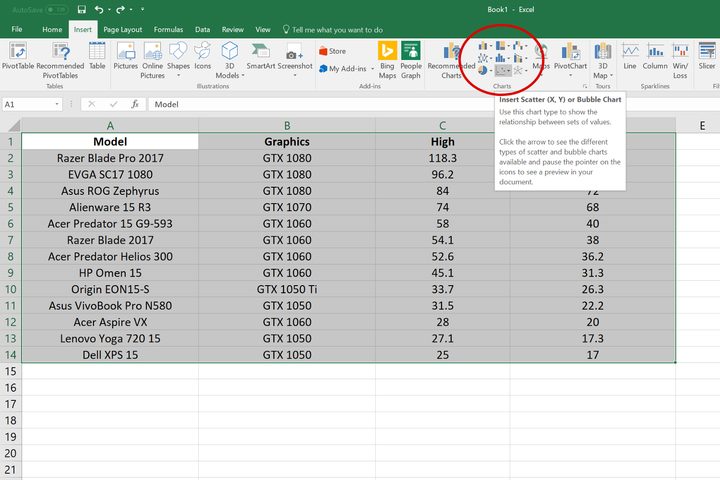Screen dimensions: 720x480
Task: Expand the undo history dropdown arrow
Action: tap(109, 10)
